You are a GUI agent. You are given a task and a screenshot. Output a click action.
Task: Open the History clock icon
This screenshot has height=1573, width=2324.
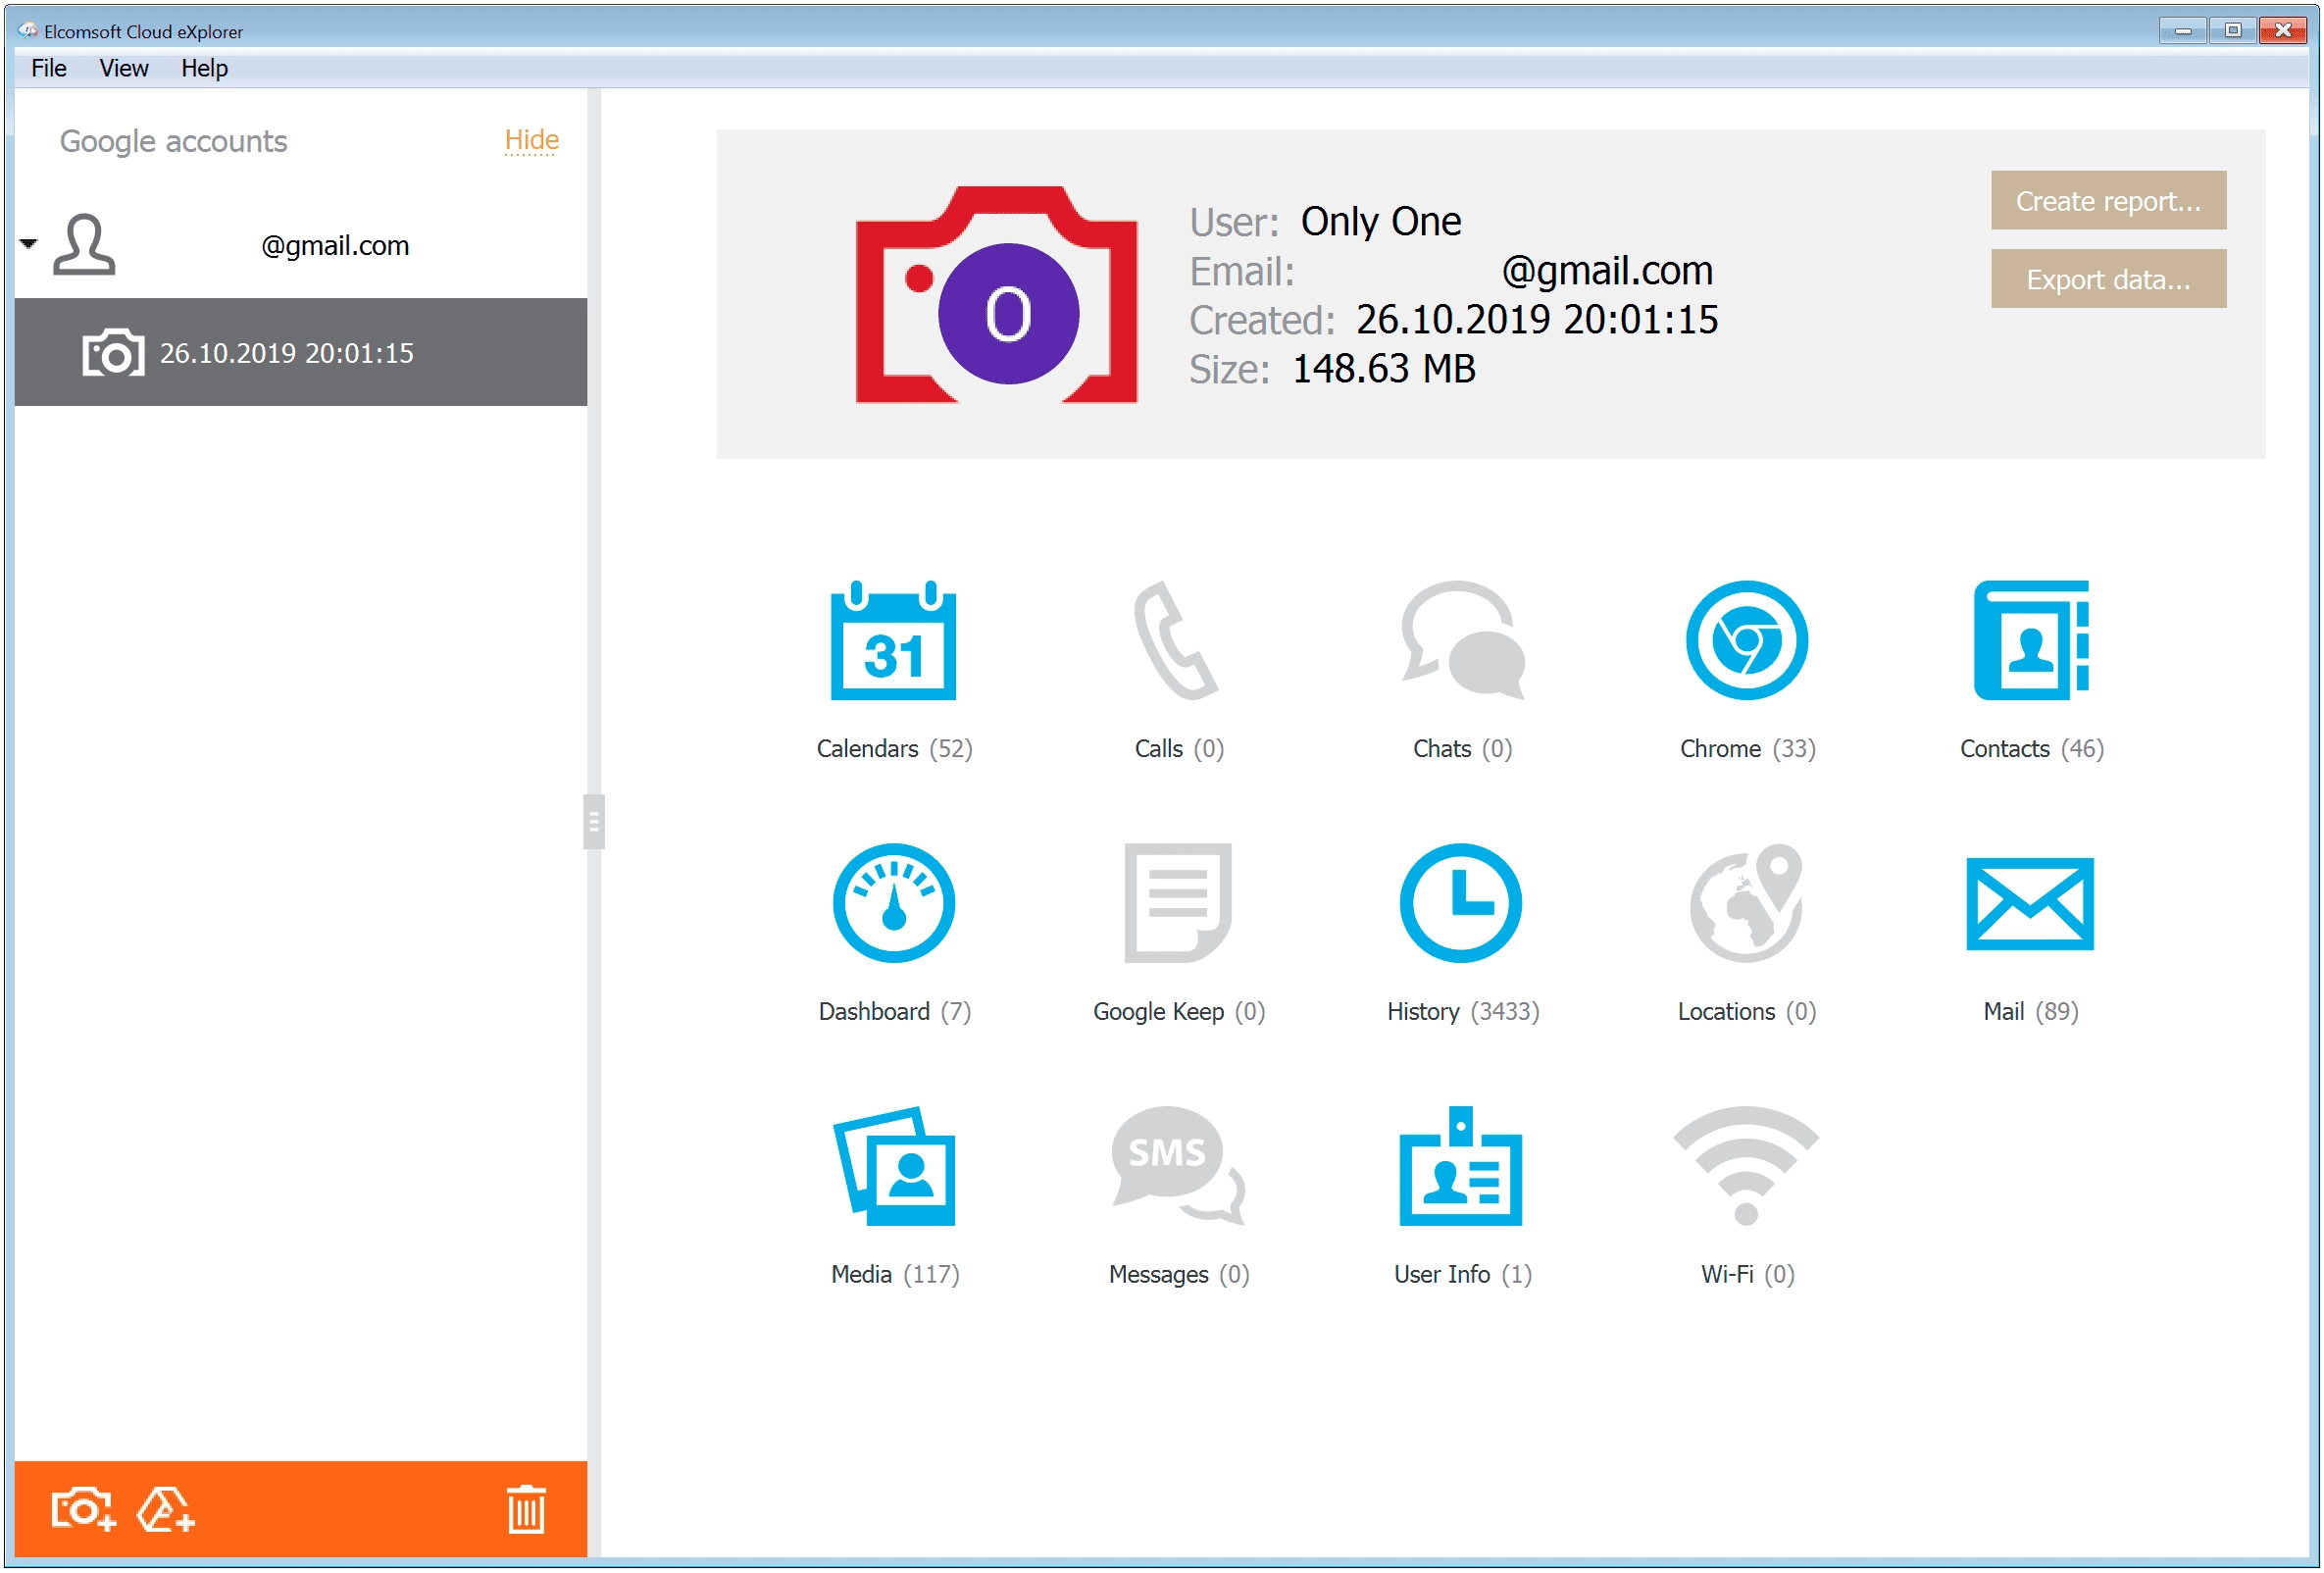[1460, 903]
